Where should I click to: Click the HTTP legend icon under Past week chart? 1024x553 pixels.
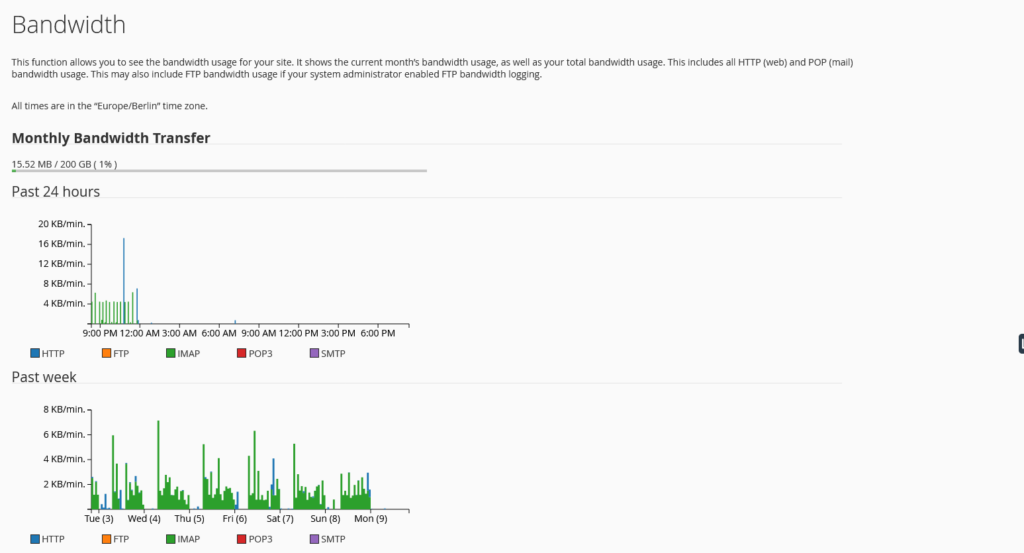(35, 539)
